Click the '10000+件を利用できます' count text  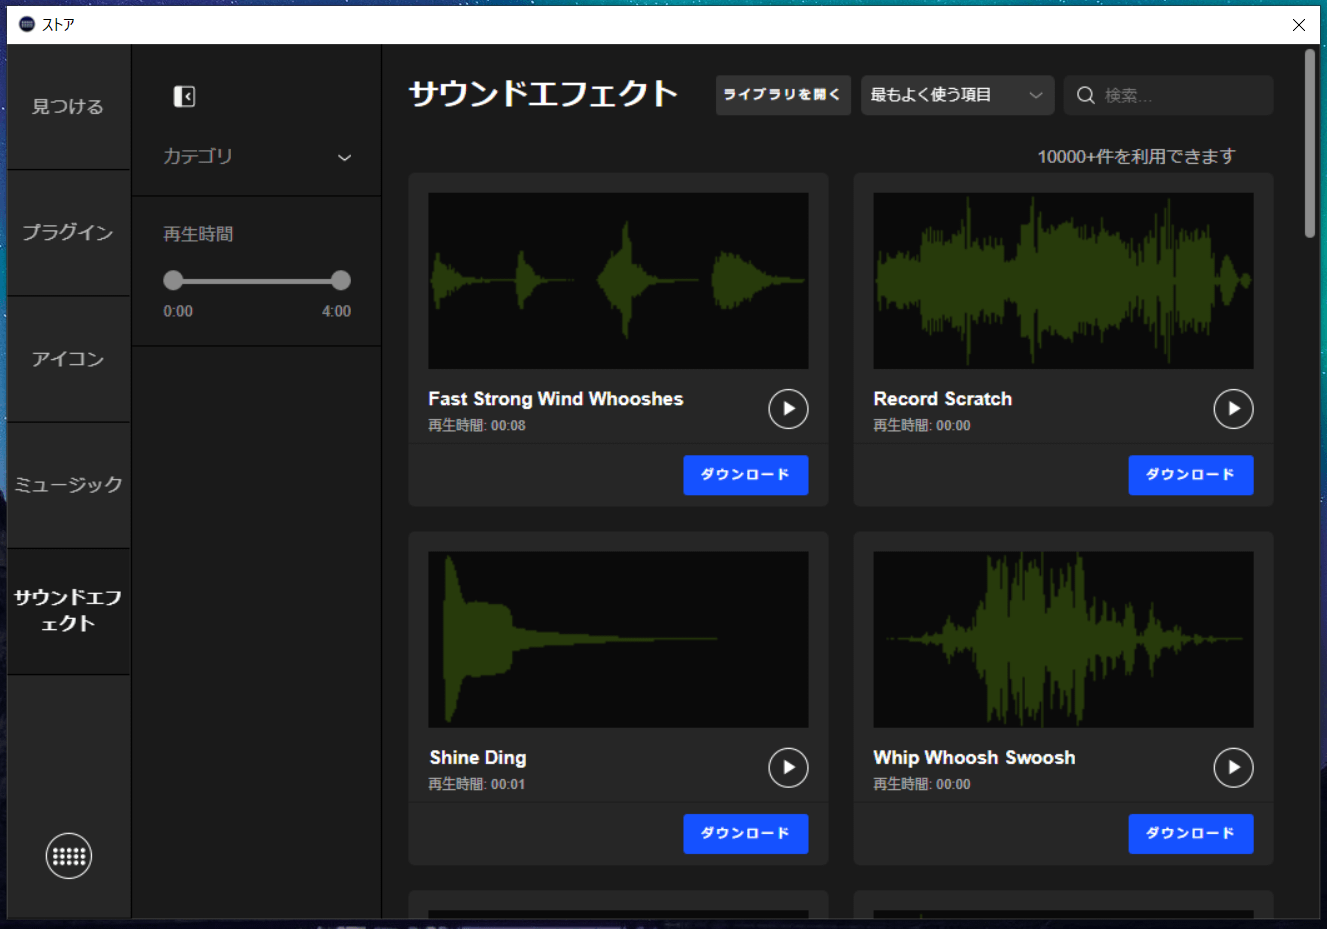1136,156
